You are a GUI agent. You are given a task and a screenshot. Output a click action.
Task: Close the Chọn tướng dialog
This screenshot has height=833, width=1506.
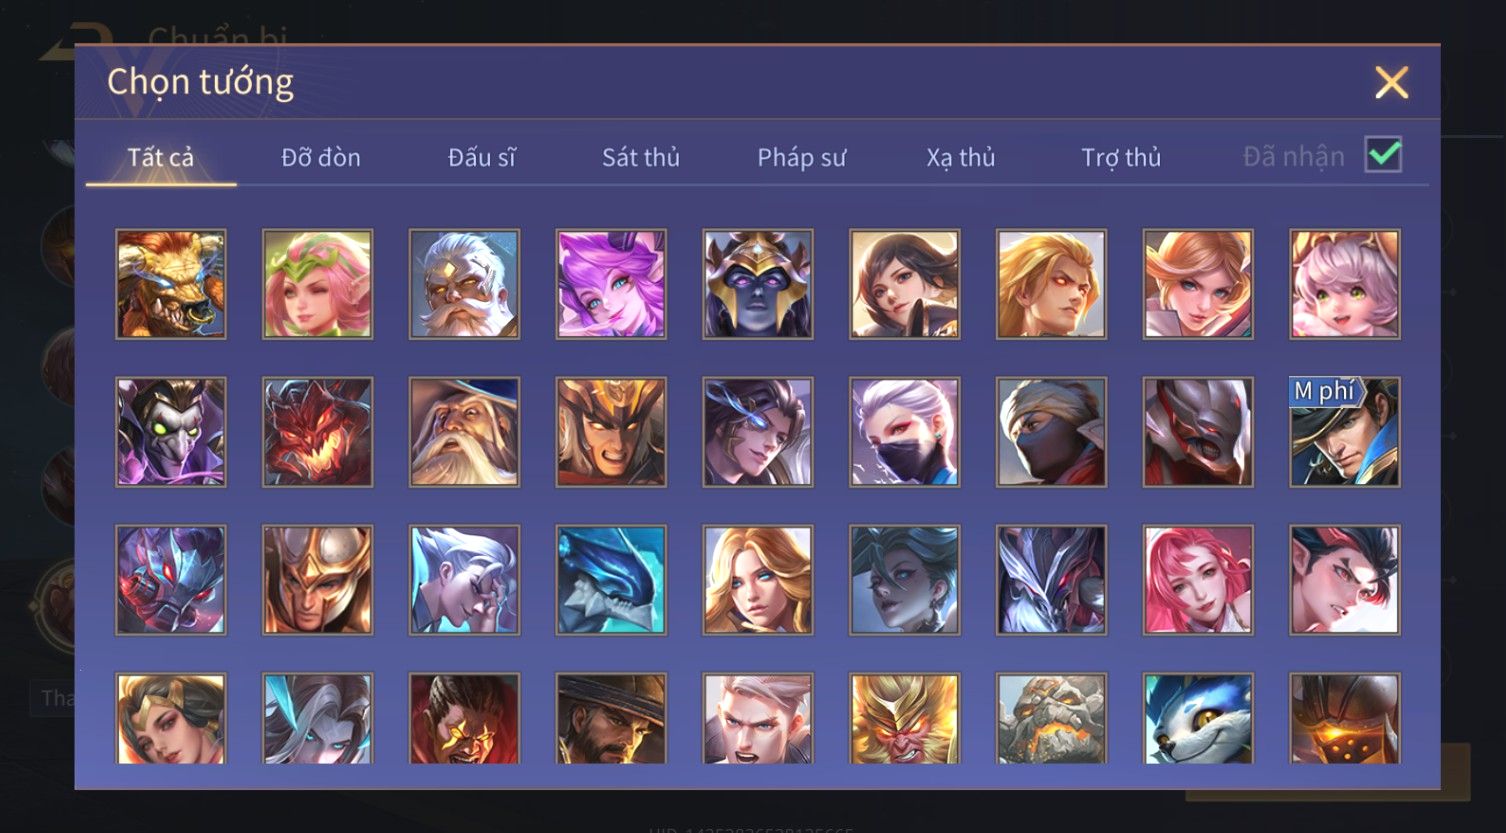click(1391, 82)
